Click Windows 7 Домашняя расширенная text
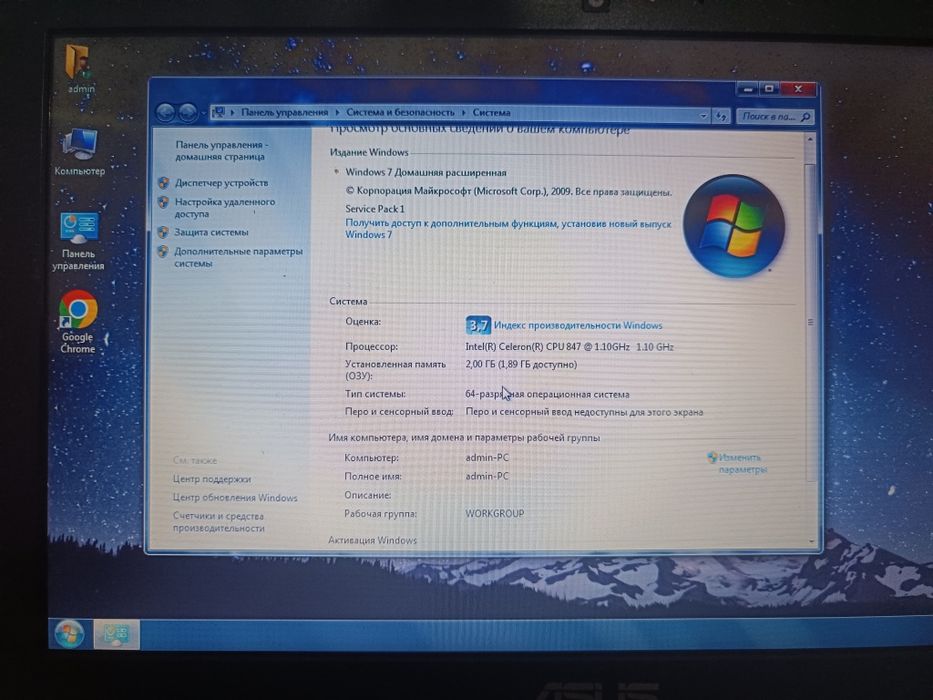This screenshot has height=700, width=933. pos(426,172)
